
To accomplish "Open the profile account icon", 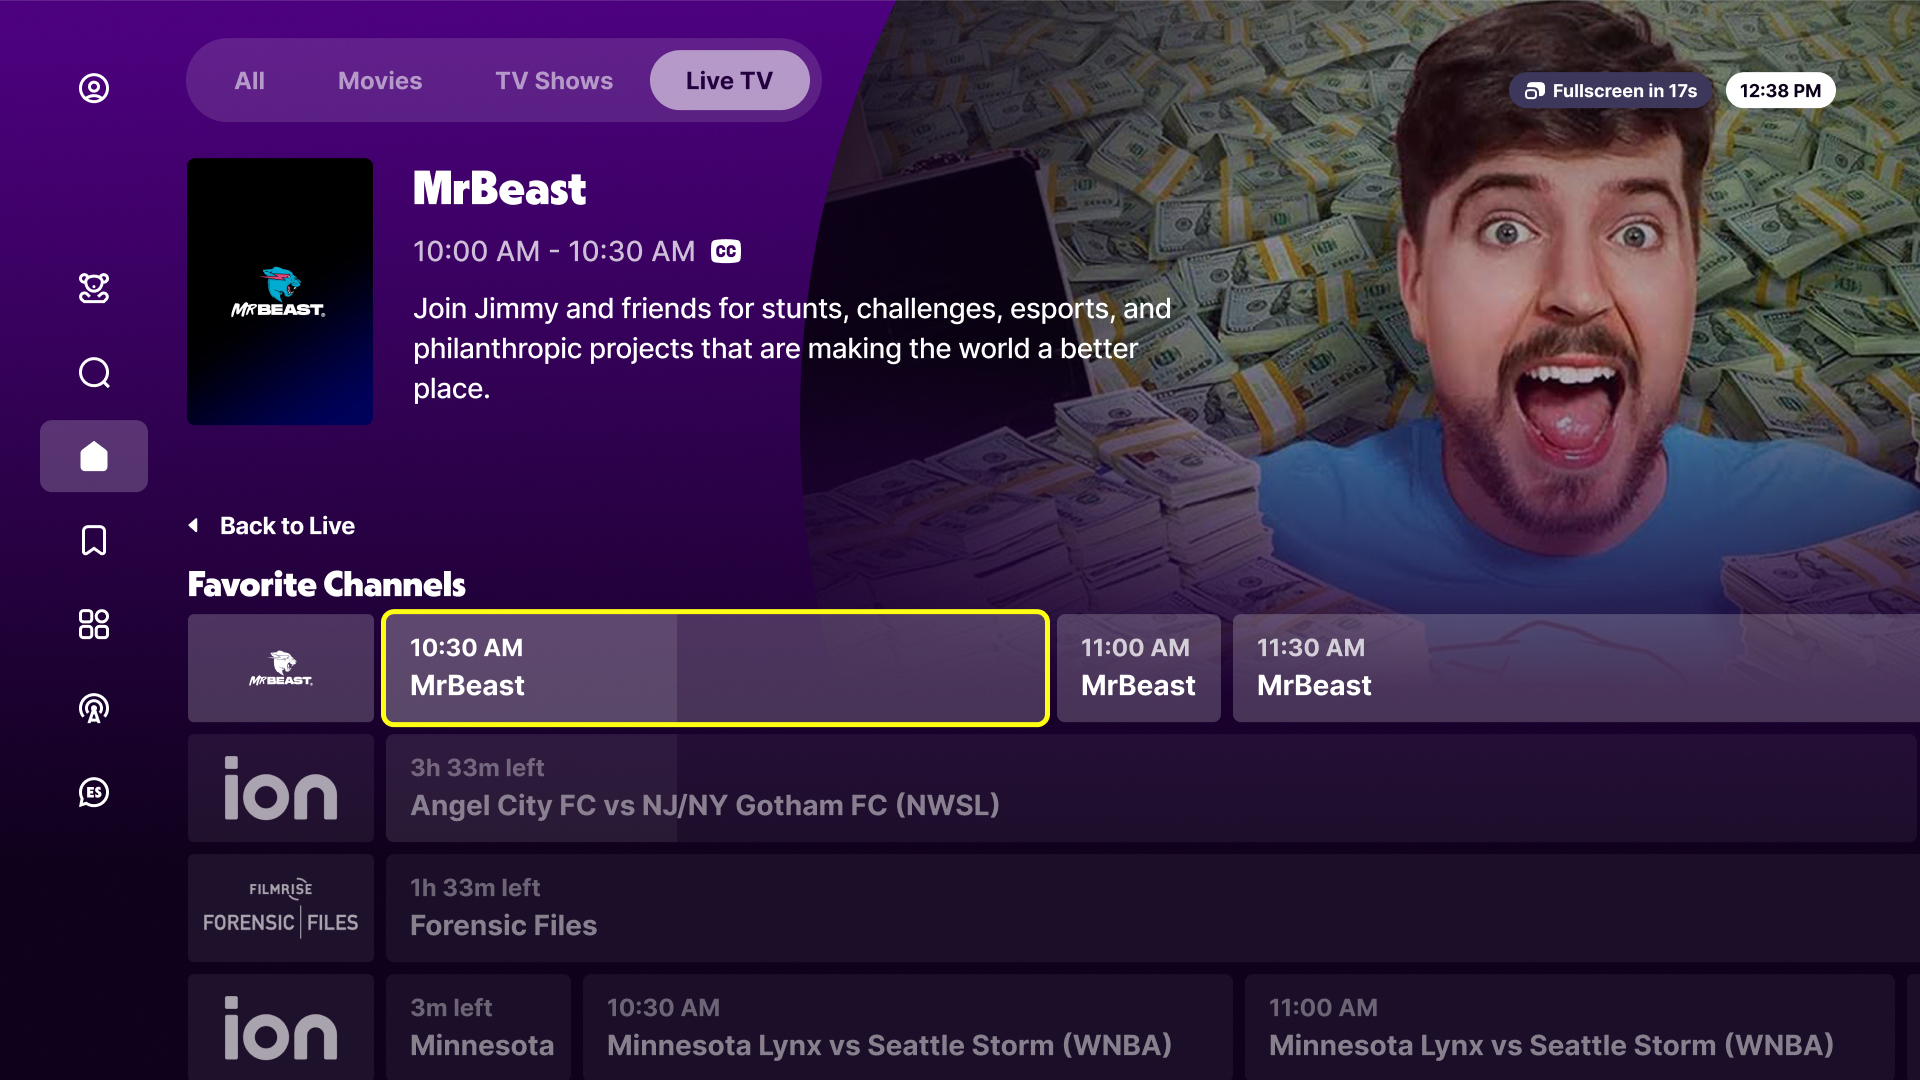I will pos(94,88).
